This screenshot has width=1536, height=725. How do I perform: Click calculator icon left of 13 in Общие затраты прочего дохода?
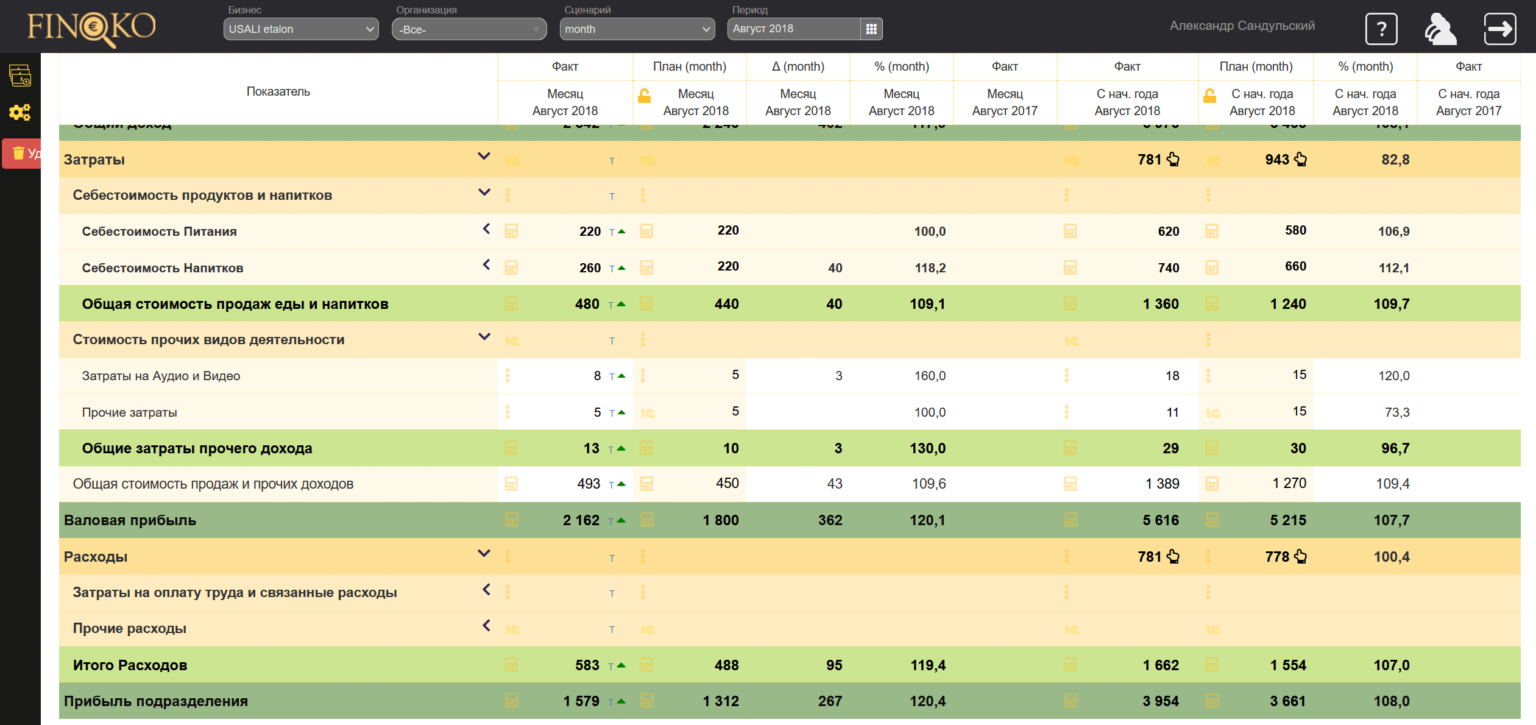point(511,448)
